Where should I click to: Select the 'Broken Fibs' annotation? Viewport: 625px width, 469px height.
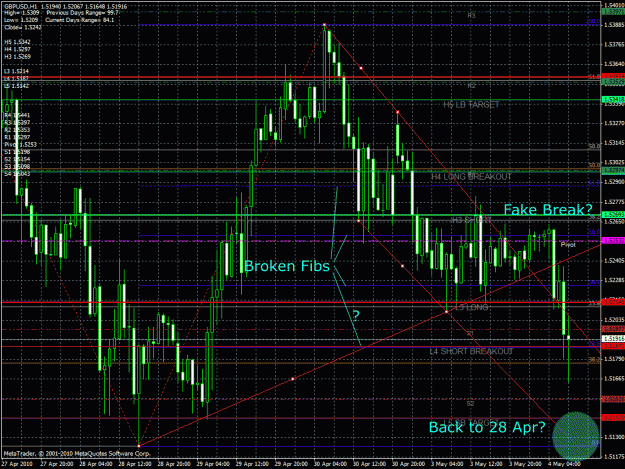tap(287, 266)
